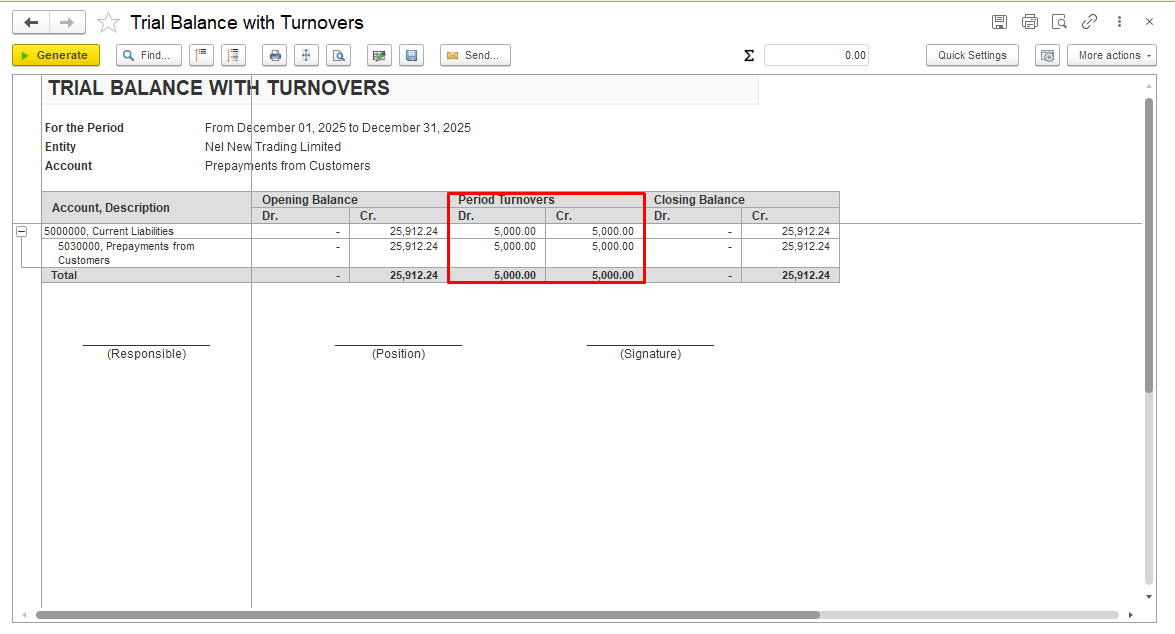Click the period date range text
This screenshot has height=634, width=1175.
click(338, 128)
